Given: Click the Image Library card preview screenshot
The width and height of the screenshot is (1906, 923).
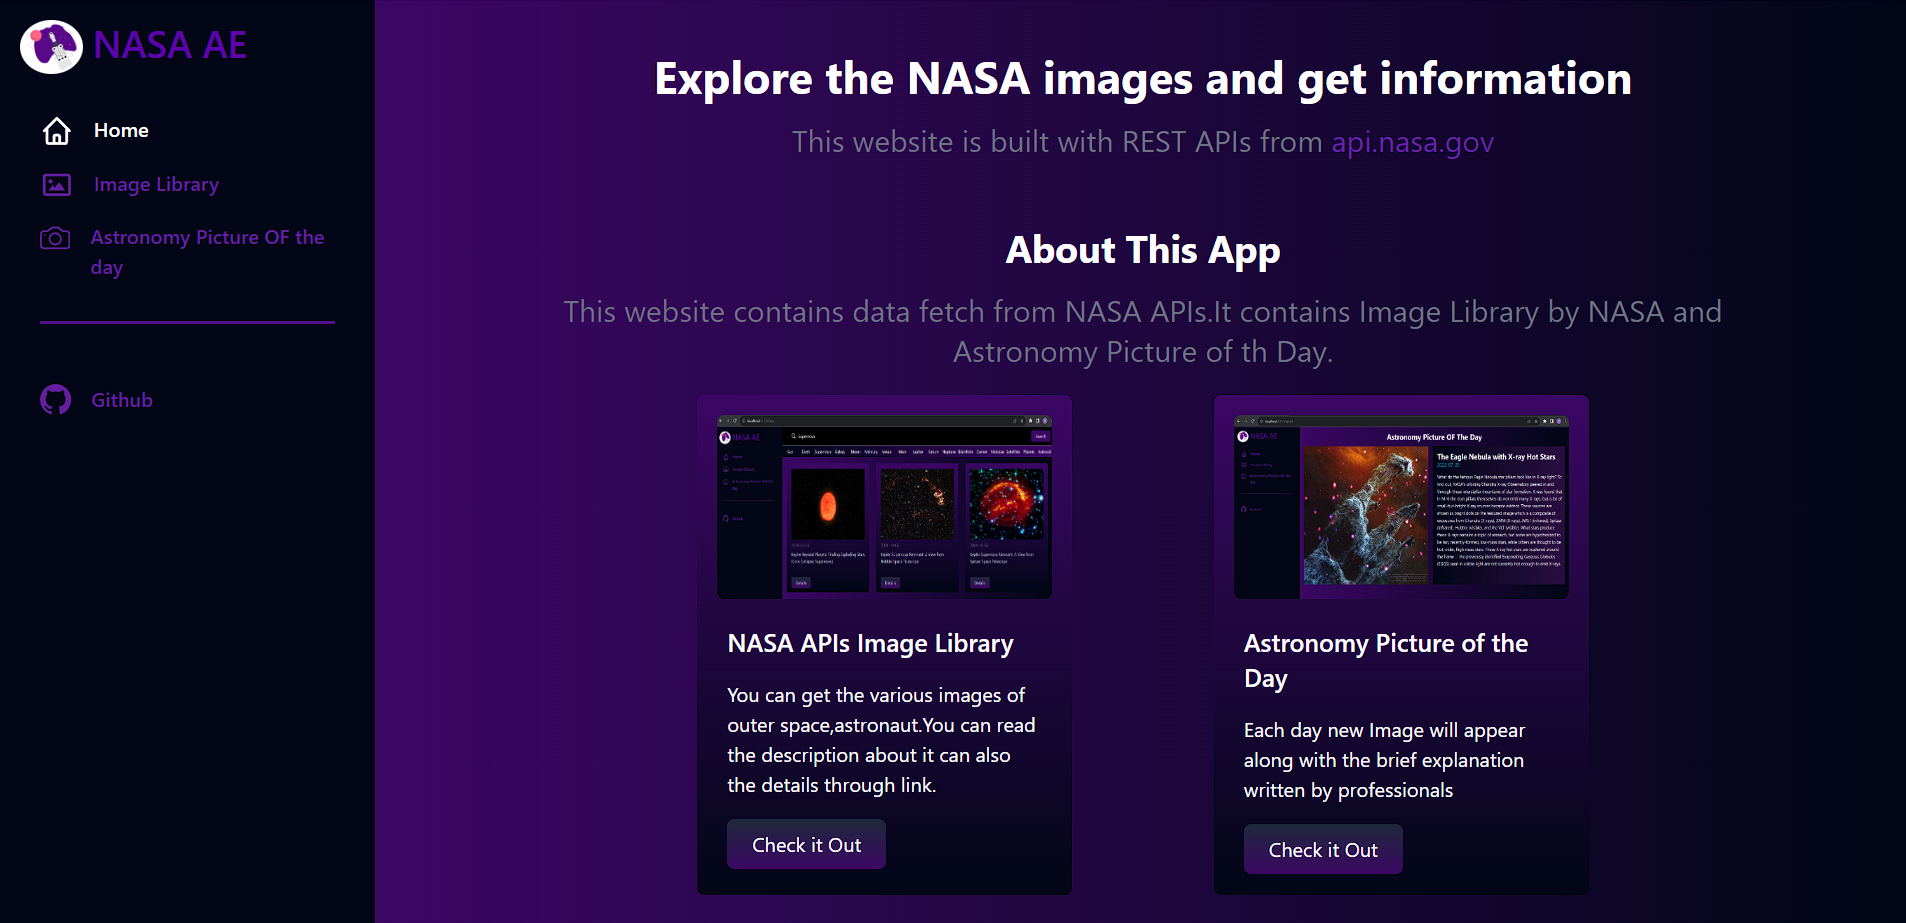Looking at the screenshot, I should click(884, 507).
